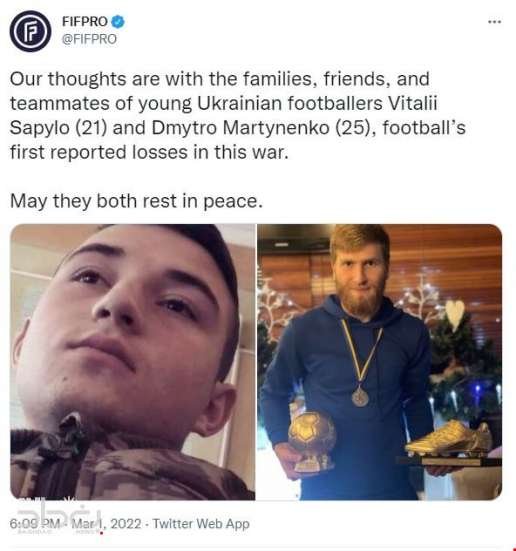Click the name 'Dmytro Martynenko' in the tweet

[x=241, y=128]
